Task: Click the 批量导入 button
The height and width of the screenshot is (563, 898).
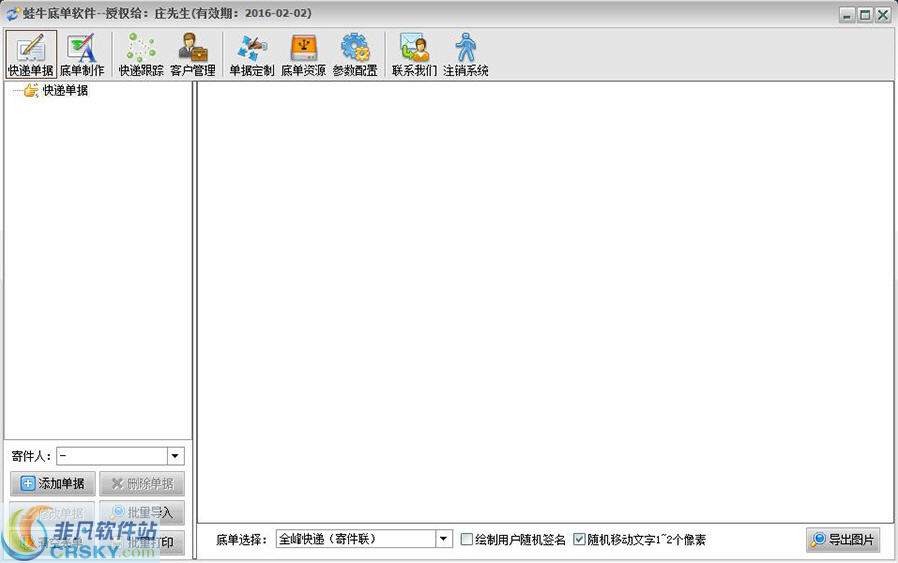Action: click(142, 513)
